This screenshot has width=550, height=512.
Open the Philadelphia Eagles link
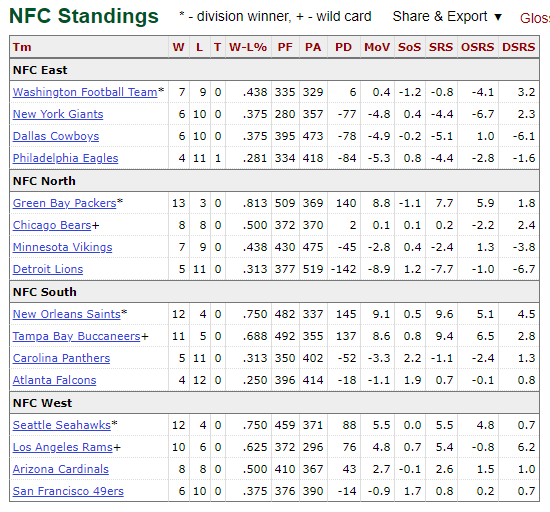[x=65, y=158]
